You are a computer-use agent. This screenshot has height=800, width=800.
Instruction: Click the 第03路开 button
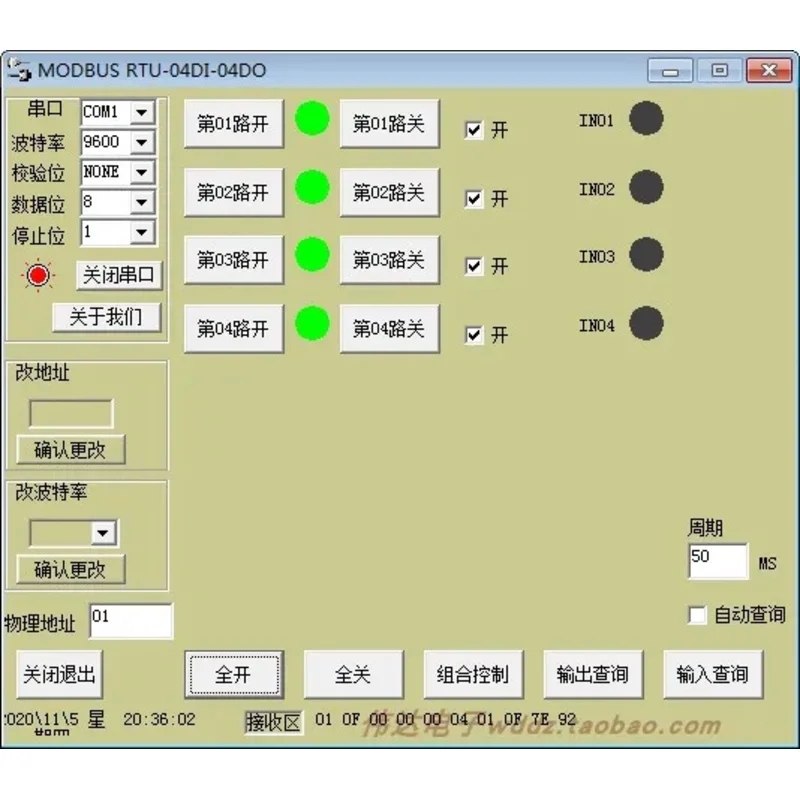point(234,260)
